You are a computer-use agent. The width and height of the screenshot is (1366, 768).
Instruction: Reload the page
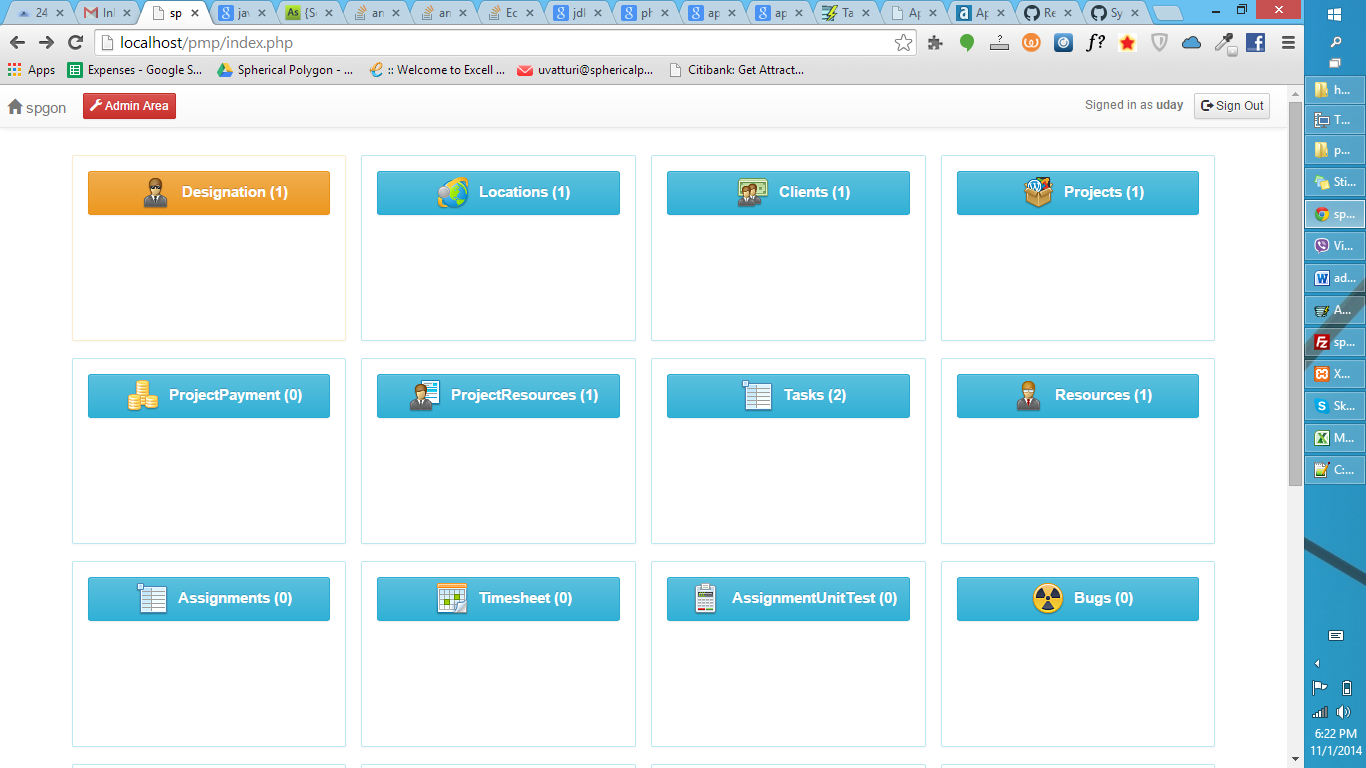click(x=75, y=43)
